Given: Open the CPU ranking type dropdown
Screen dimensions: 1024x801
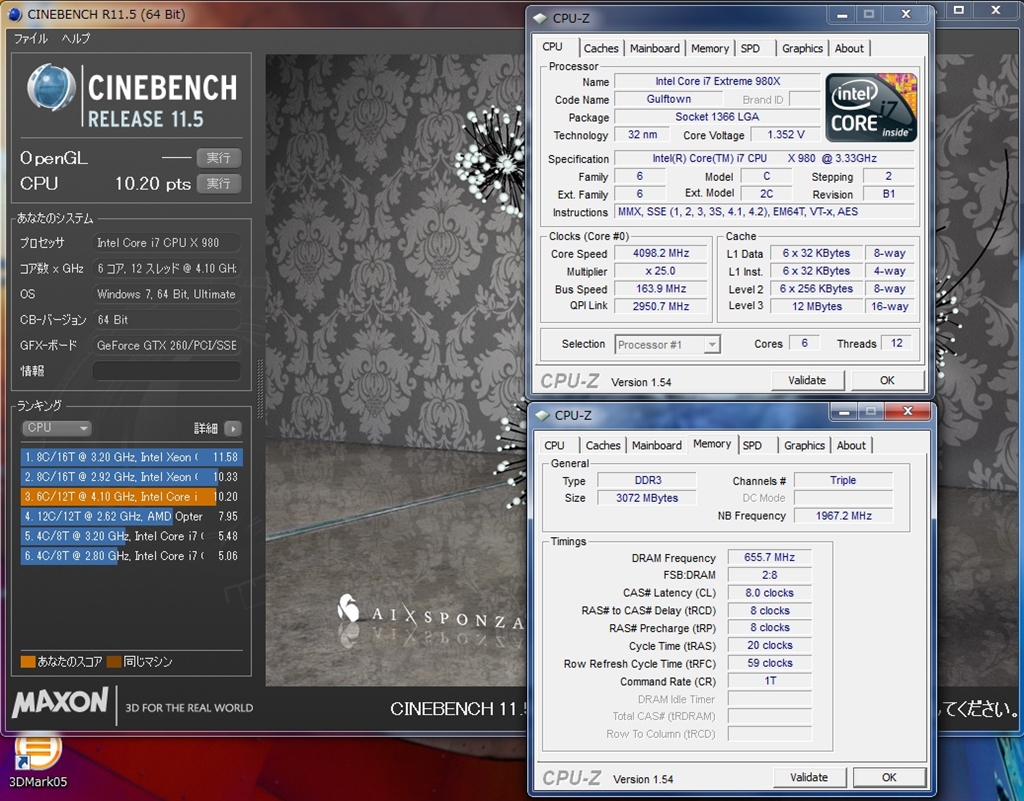Looking at the screenshot, I should pyautogui.click(x=57, y=428).
